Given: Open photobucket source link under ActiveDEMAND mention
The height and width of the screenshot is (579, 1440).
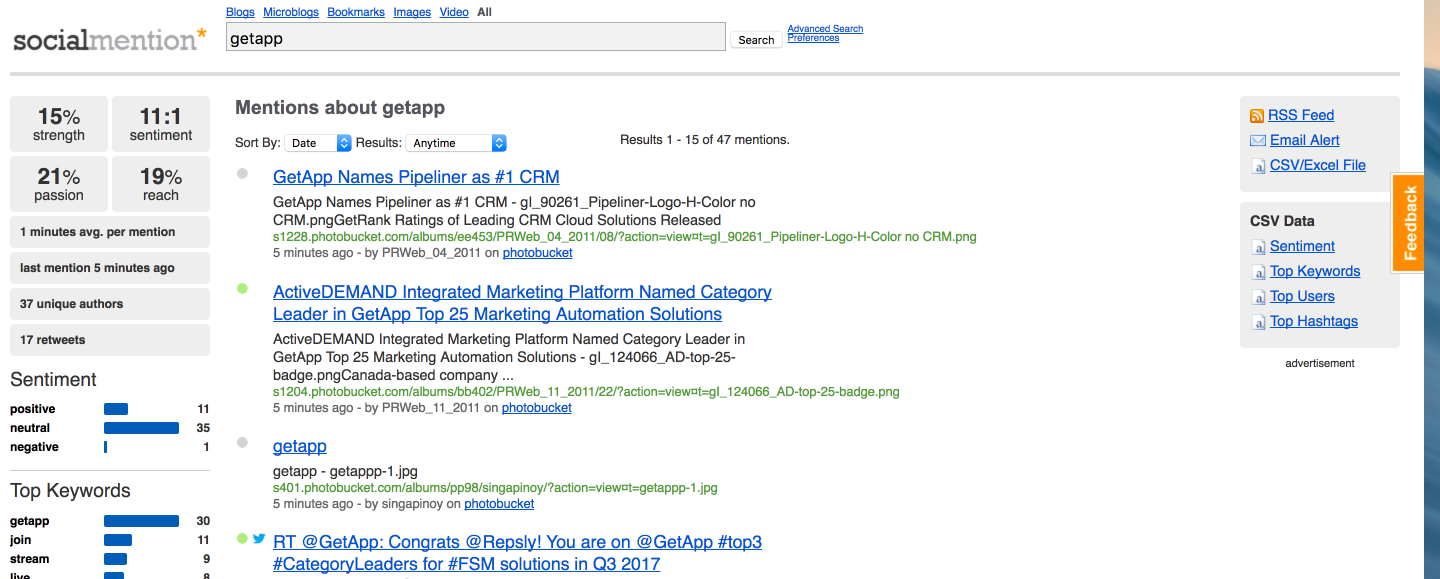Looking at the screenshot, I should (537, 408).
